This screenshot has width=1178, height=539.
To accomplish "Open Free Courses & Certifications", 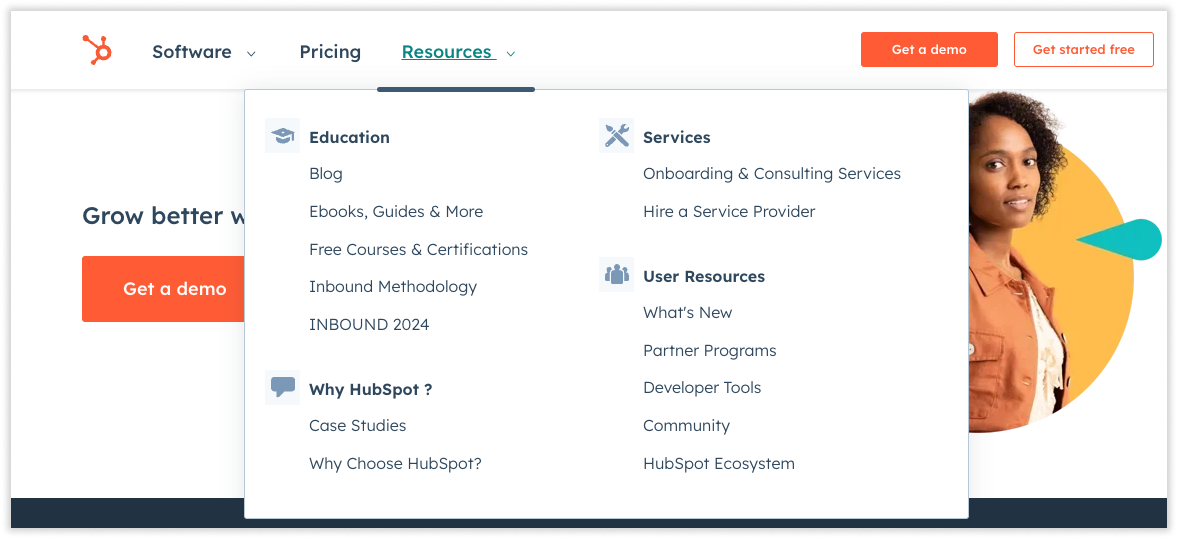I will coord(418,250).
